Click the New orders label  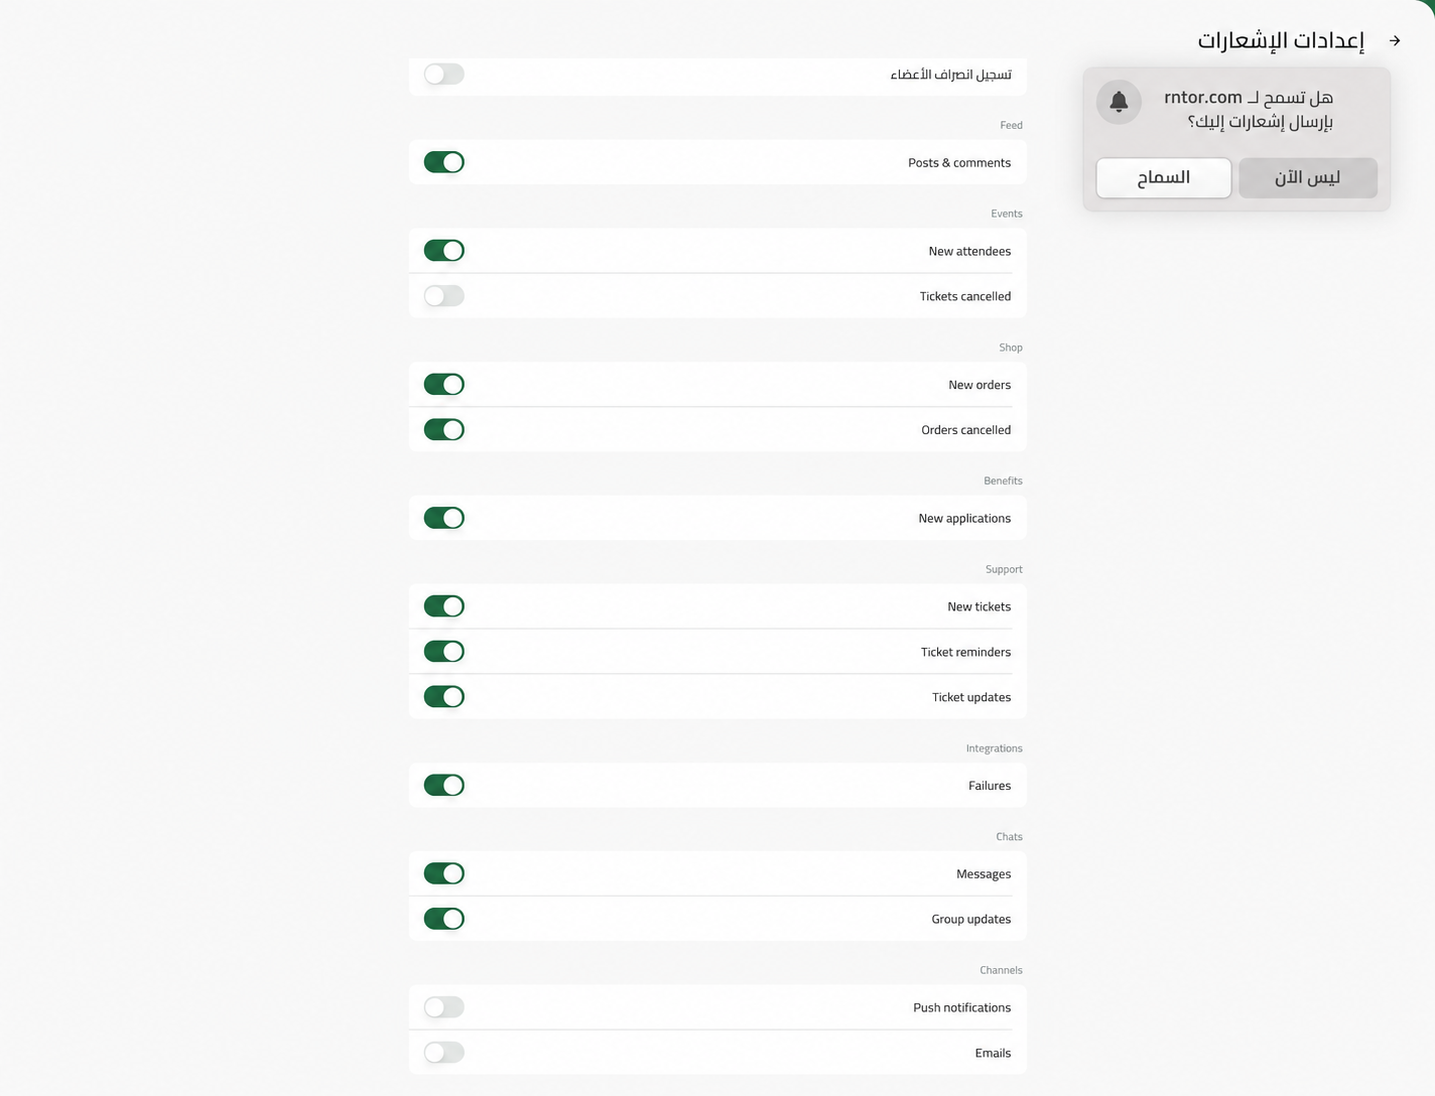click(979, 385)
